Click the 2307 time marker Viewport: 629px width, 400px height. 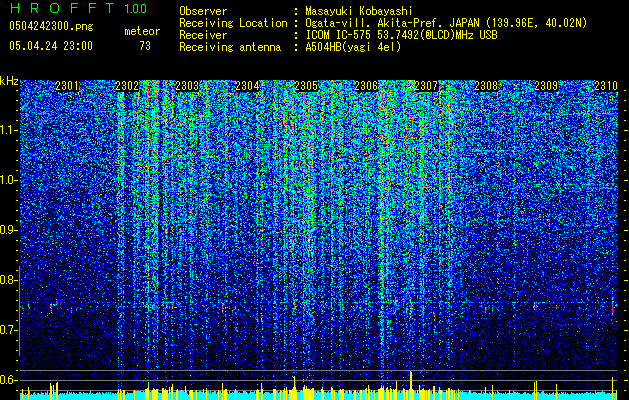(426, 86)
